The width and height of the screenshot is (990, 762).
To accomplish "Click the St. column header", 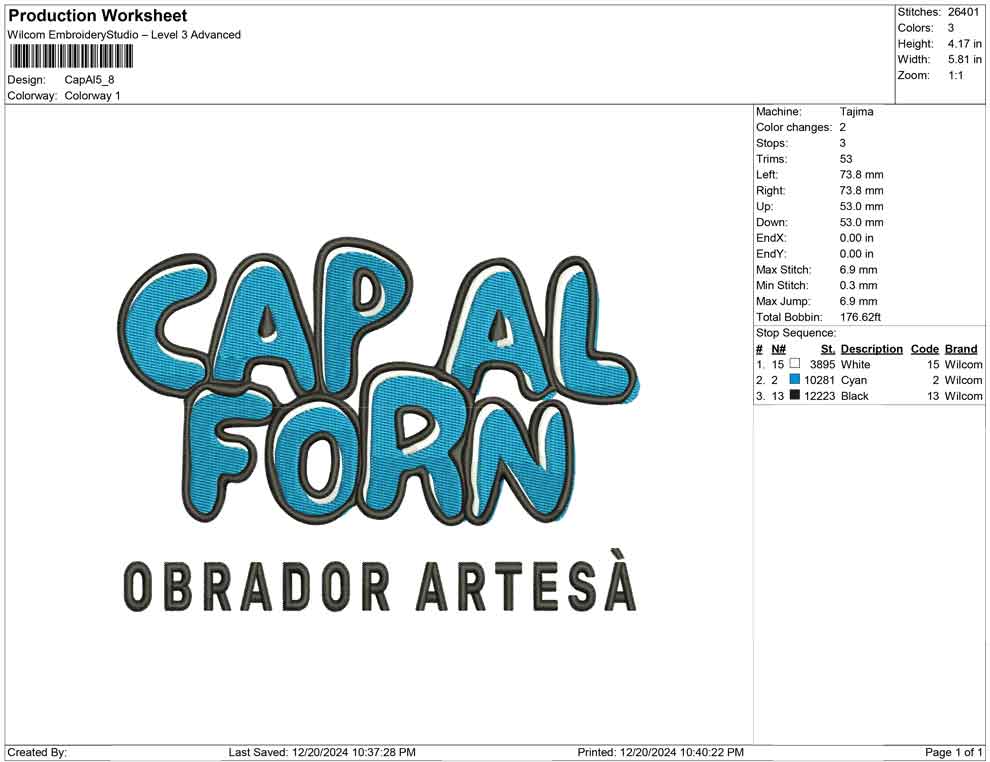I will (827, 348).
